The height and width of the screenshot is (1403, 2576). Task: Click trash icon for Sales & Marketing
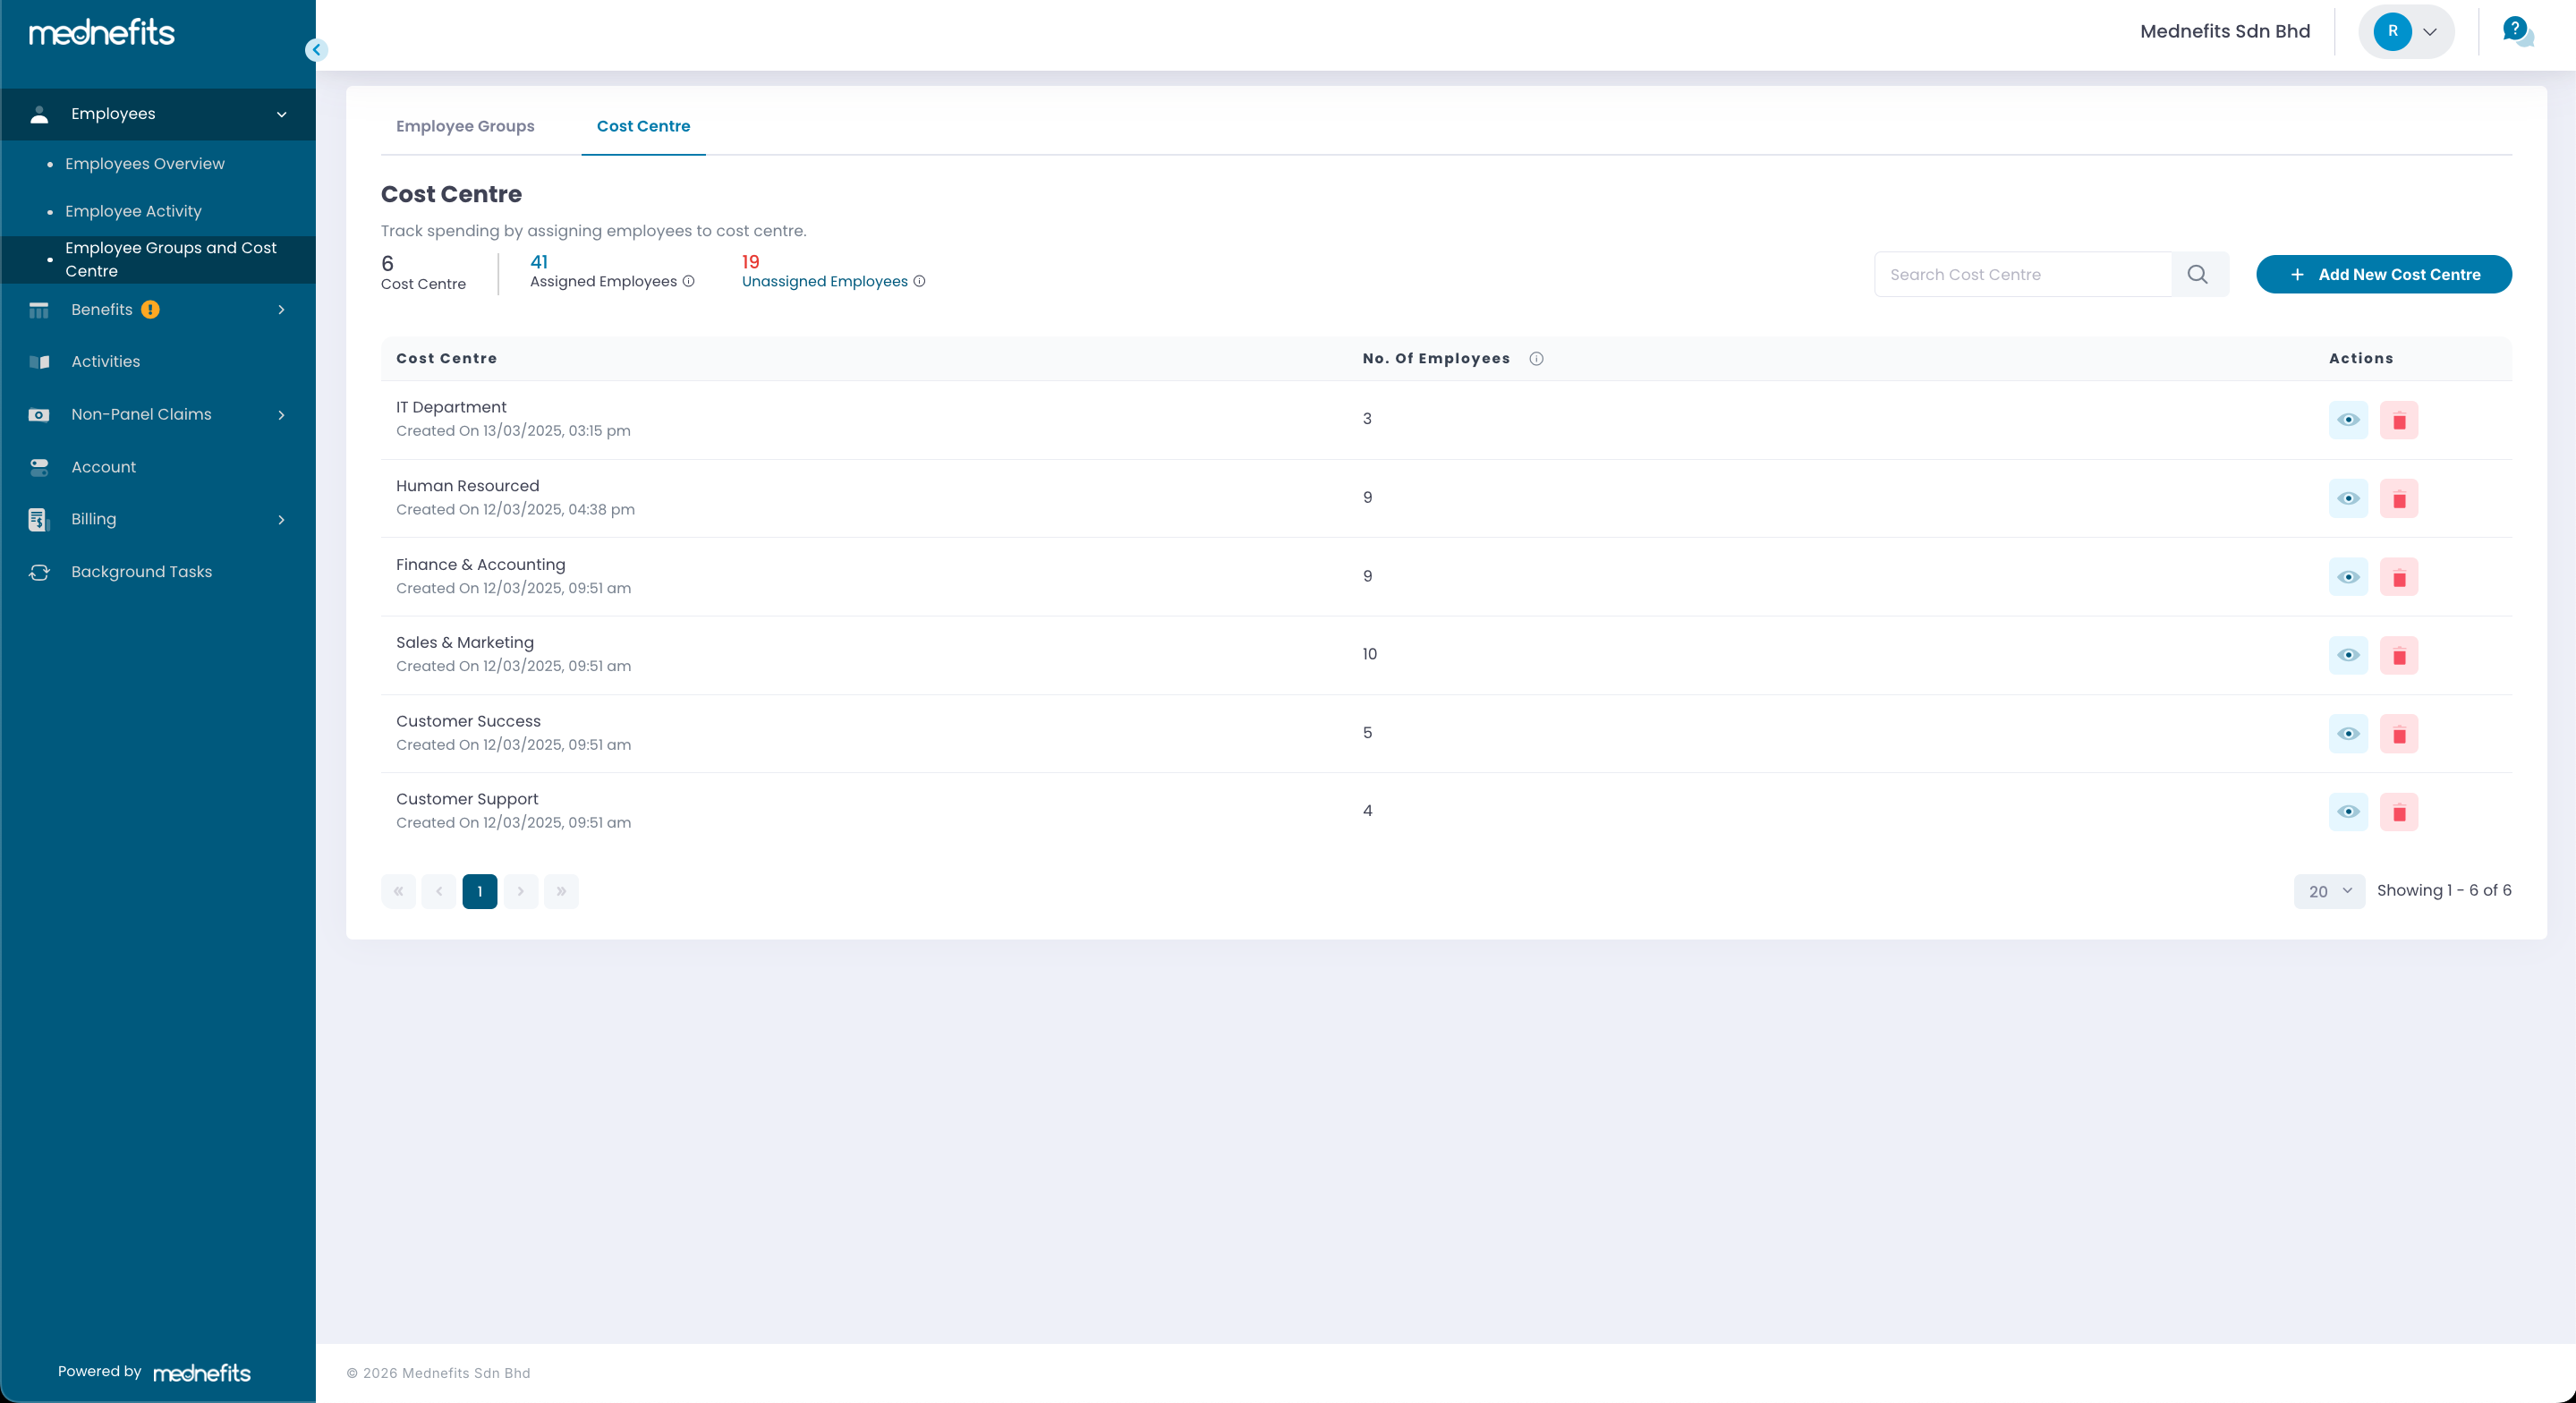pyautogui.click(x=2398, y=656)
